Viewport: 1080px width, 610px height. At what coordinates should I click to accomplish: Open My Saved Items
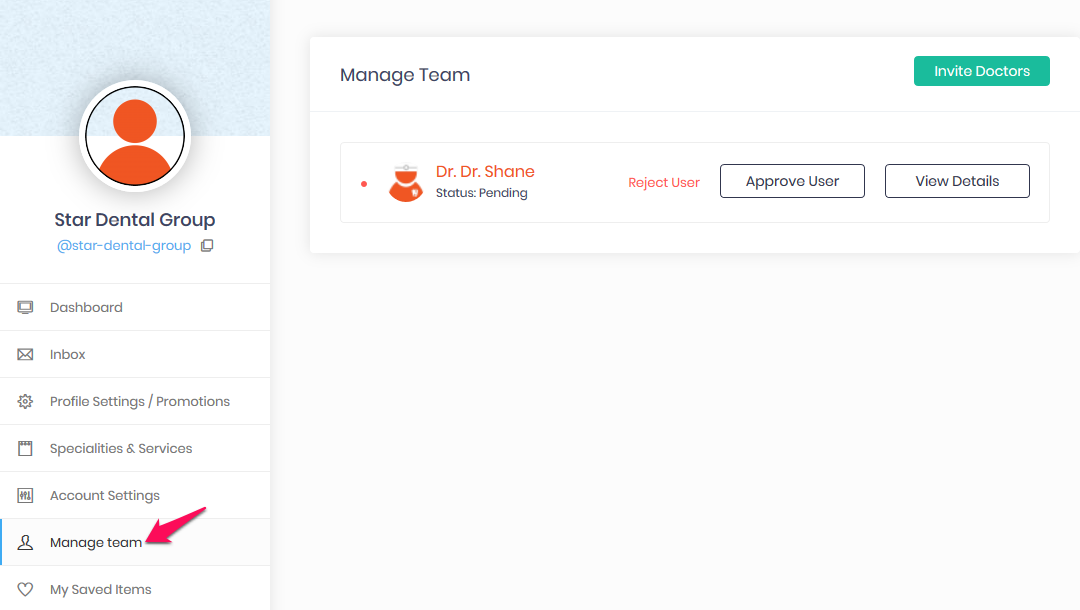[x=135, y=589]
